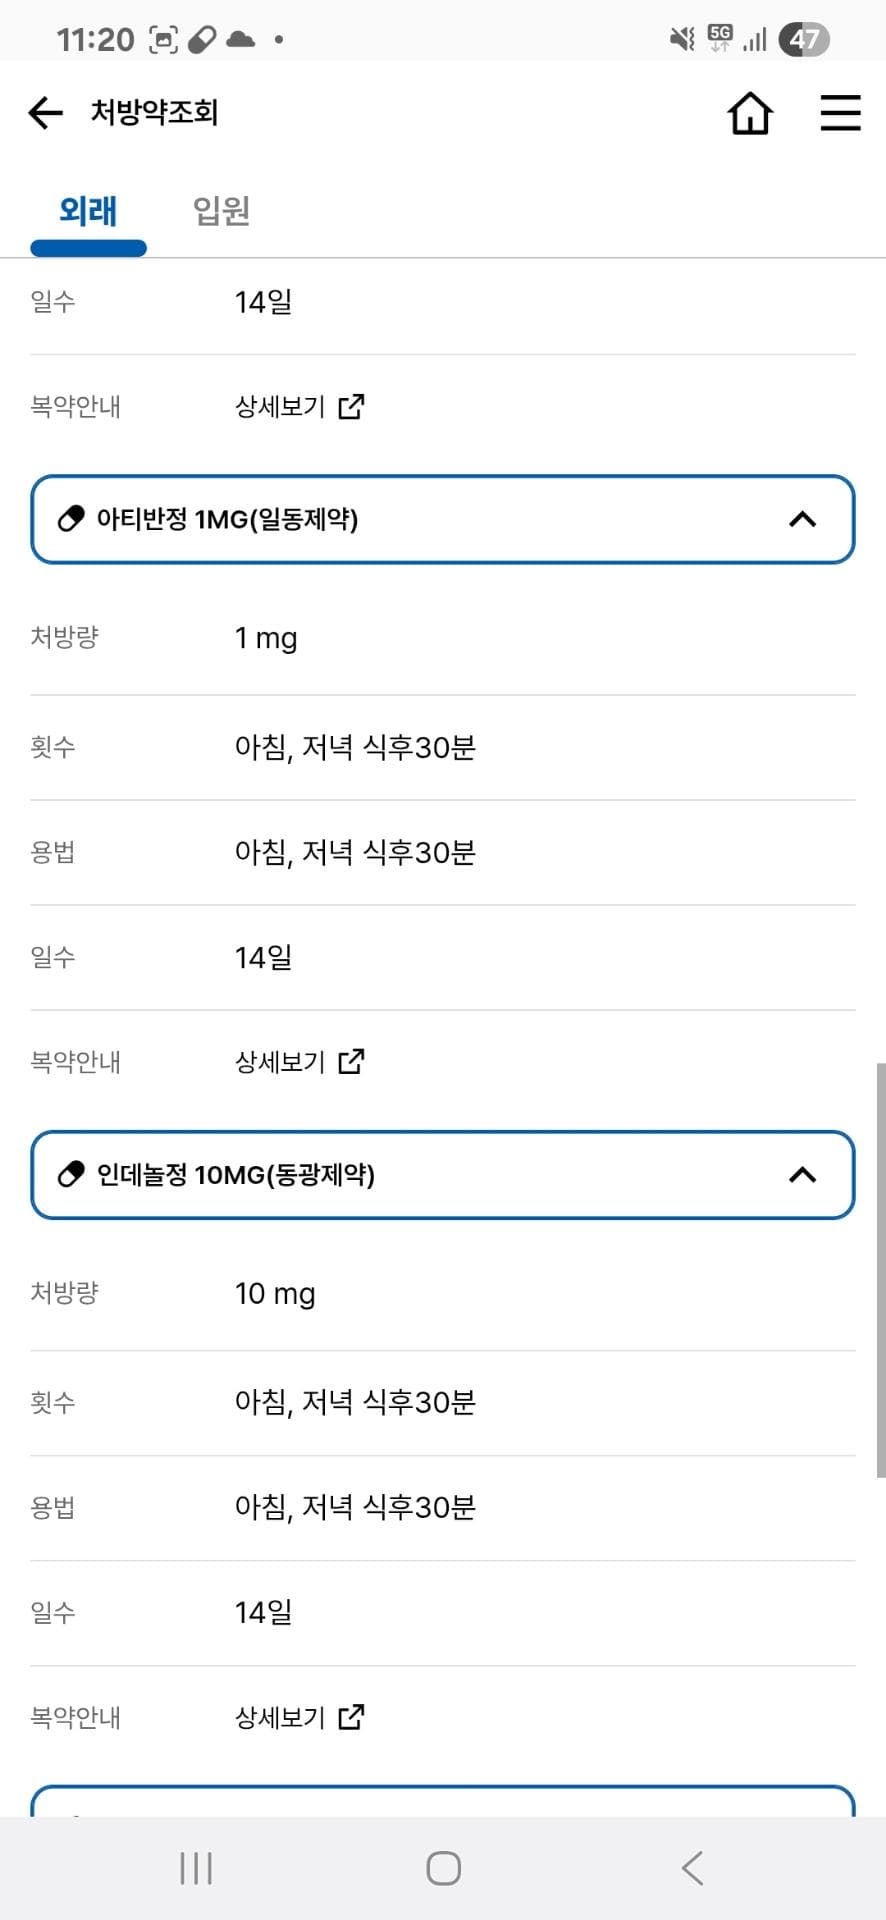
Task: Tap the back arrow in header
Action: (46, 112)
